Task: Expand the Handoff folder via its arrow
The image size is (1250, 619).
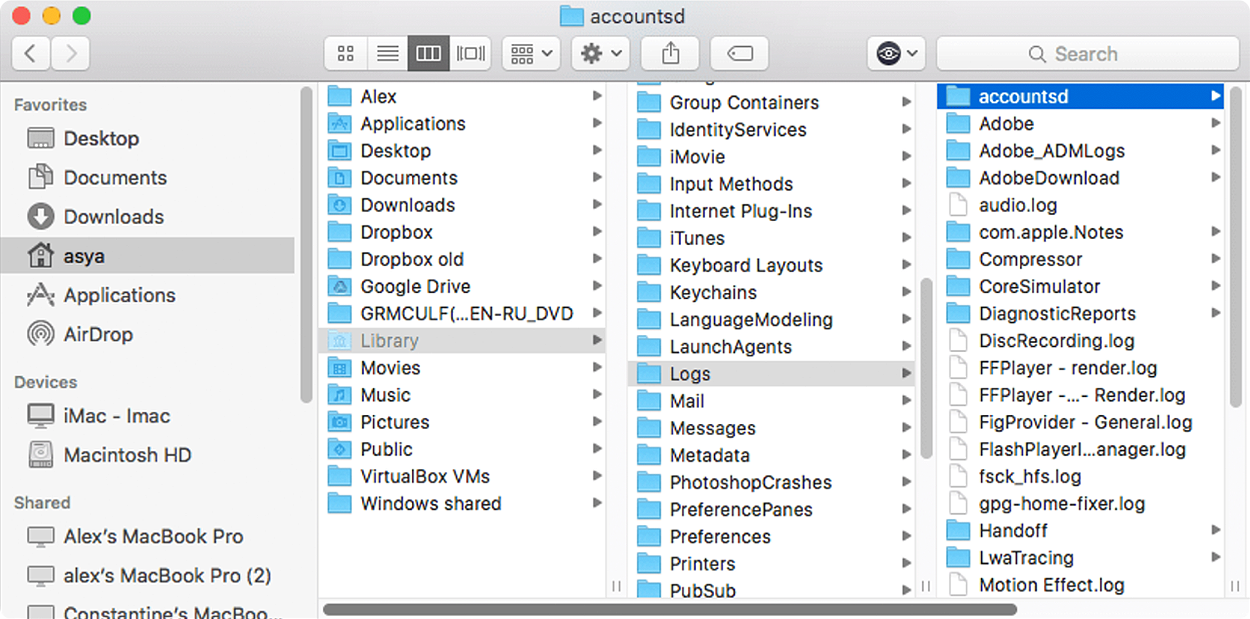Action: point(1216,530)
